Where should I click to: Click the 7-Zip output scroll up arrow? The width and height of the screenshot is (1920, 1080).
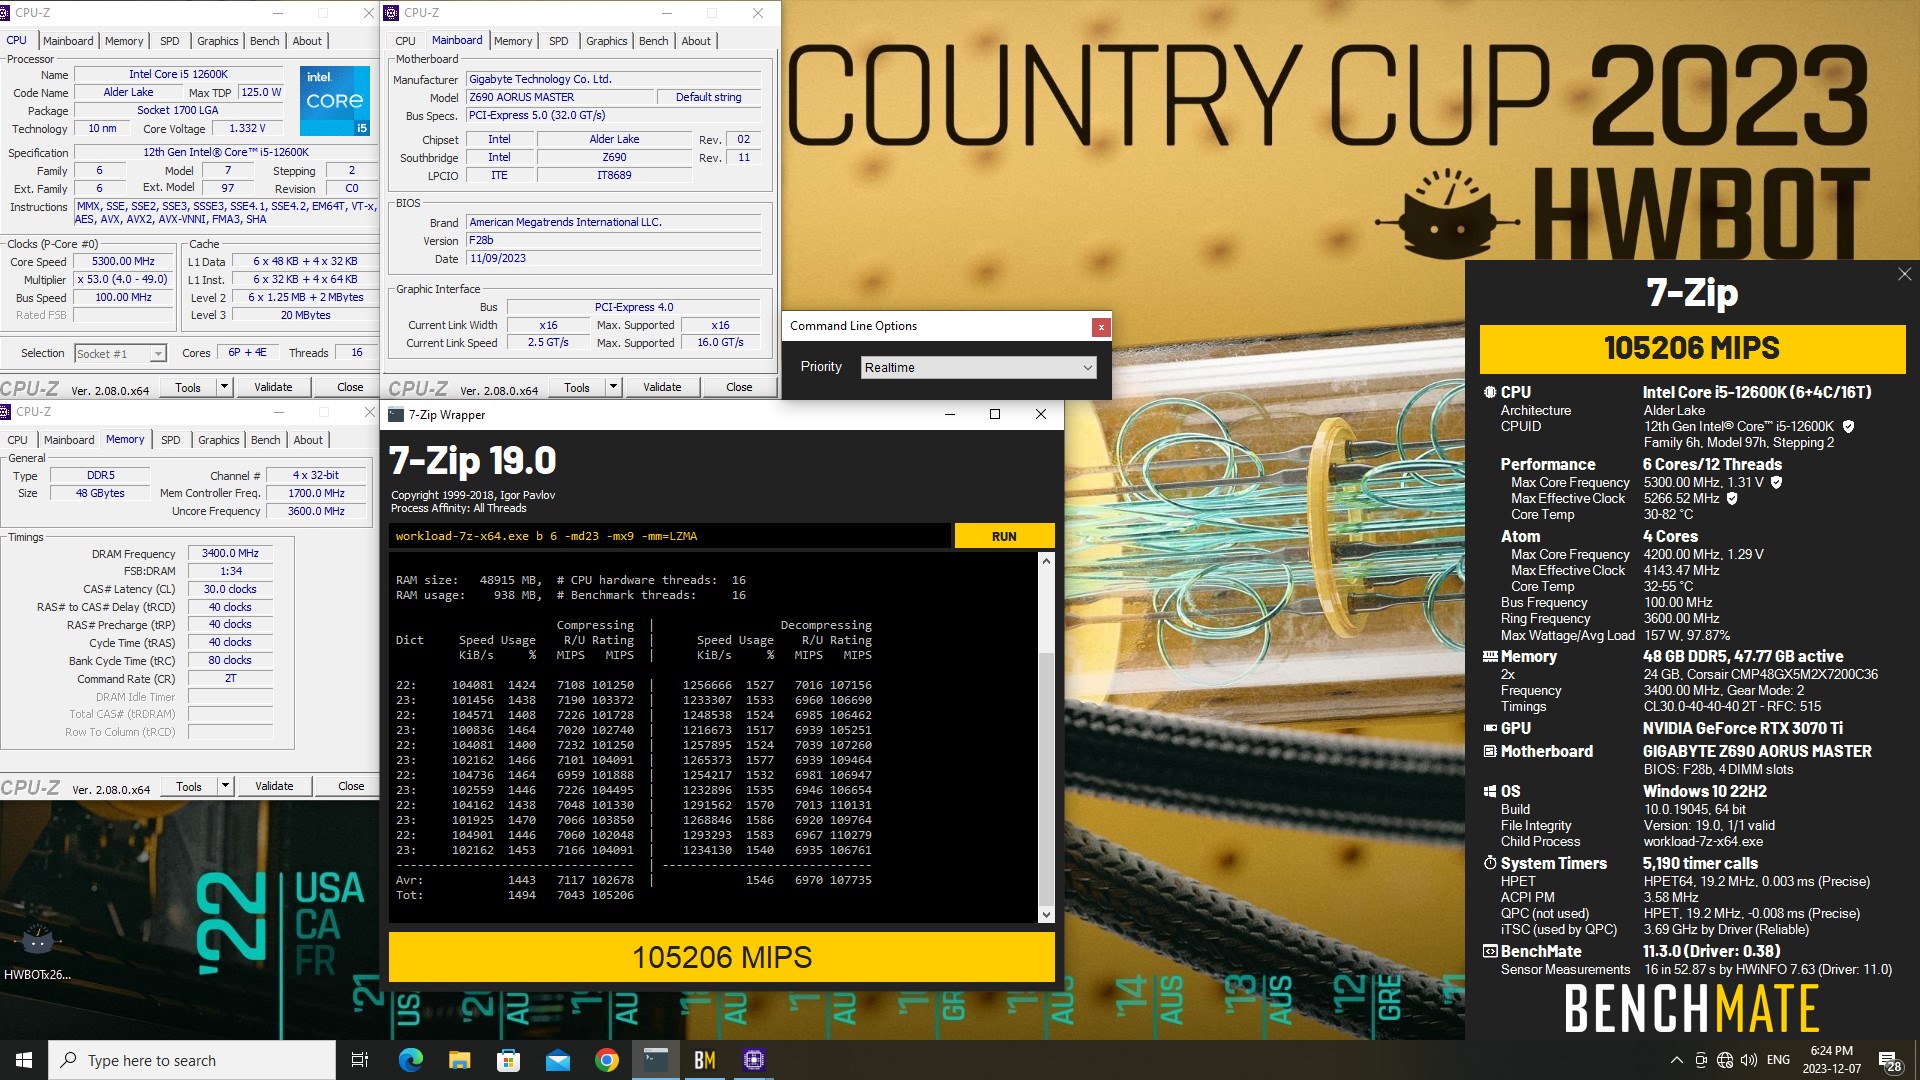click(1046, 561)
